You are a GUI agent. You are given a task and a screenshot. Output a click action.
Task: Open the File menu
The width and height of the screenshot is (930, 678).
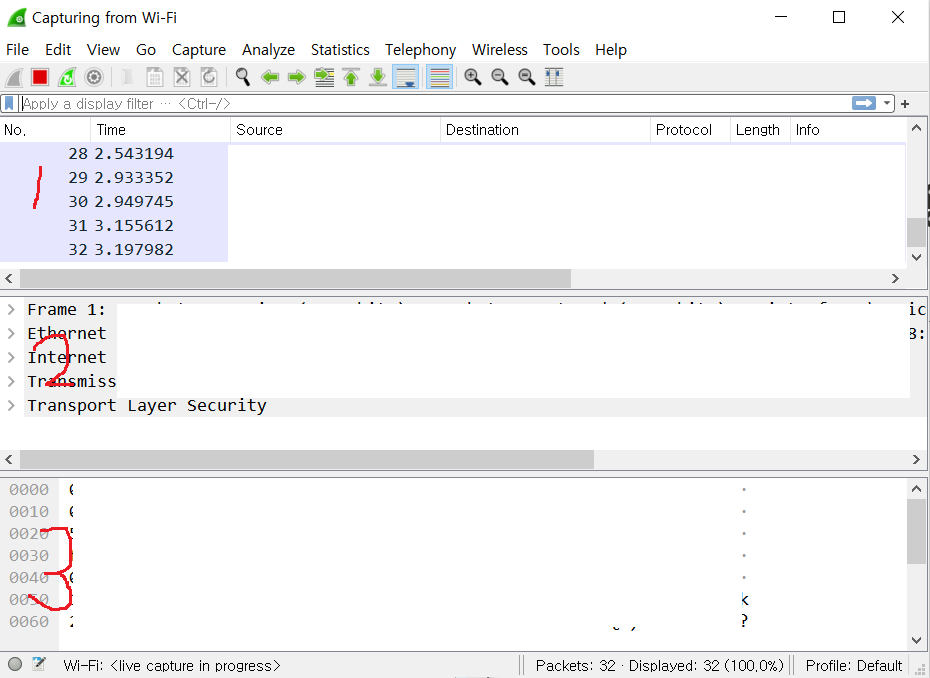17,50
